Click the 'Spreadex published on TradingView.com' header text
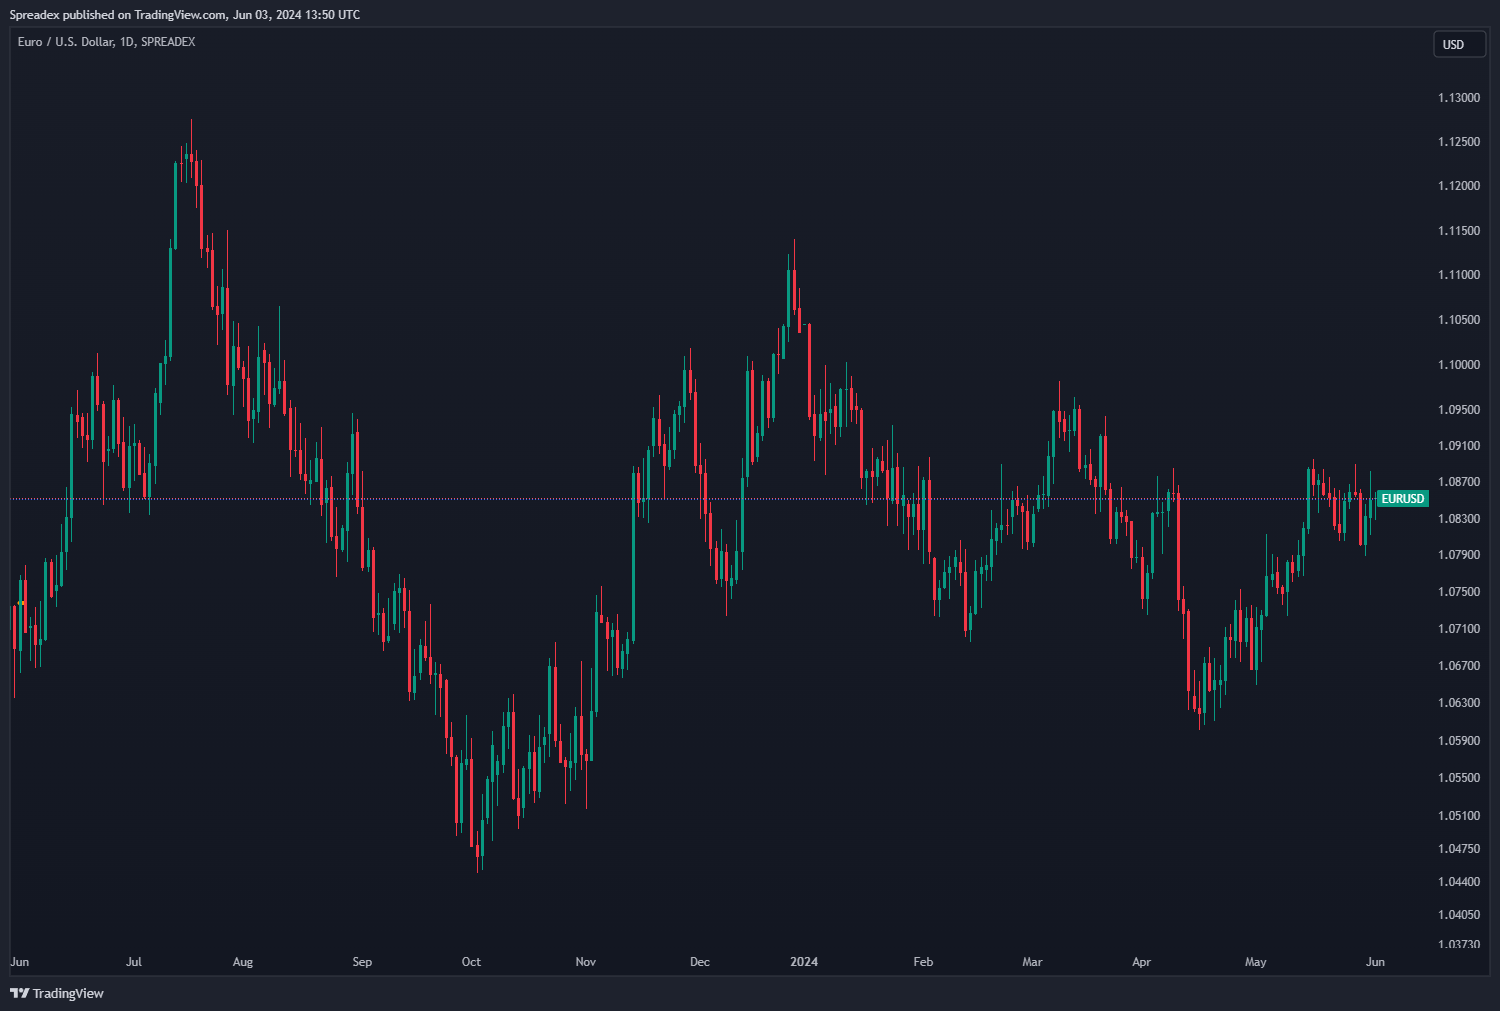 119,14
